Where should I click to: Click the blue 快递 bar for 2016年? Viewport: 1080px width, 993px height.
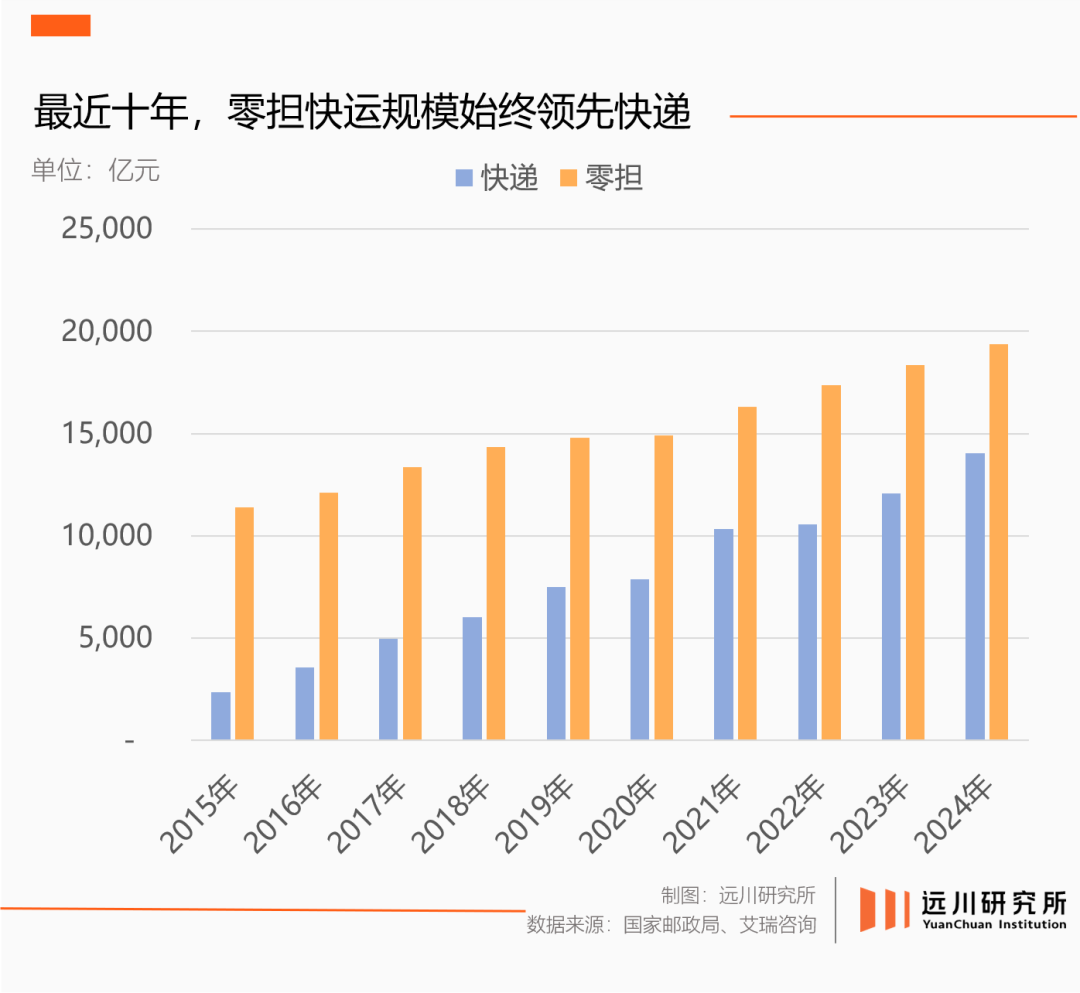click(x=304, y=704)
